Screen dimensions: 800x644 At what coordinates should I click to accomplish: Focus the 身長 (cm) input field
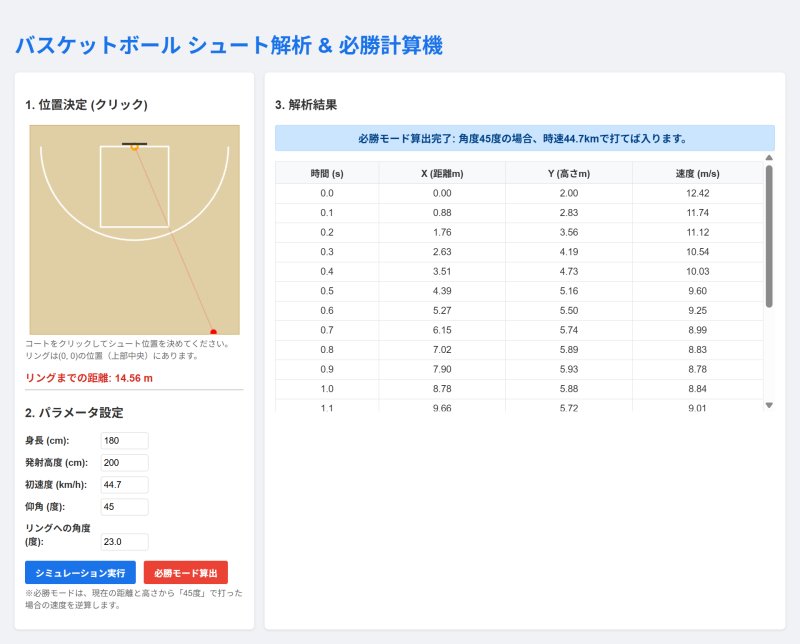pos(124,441)
